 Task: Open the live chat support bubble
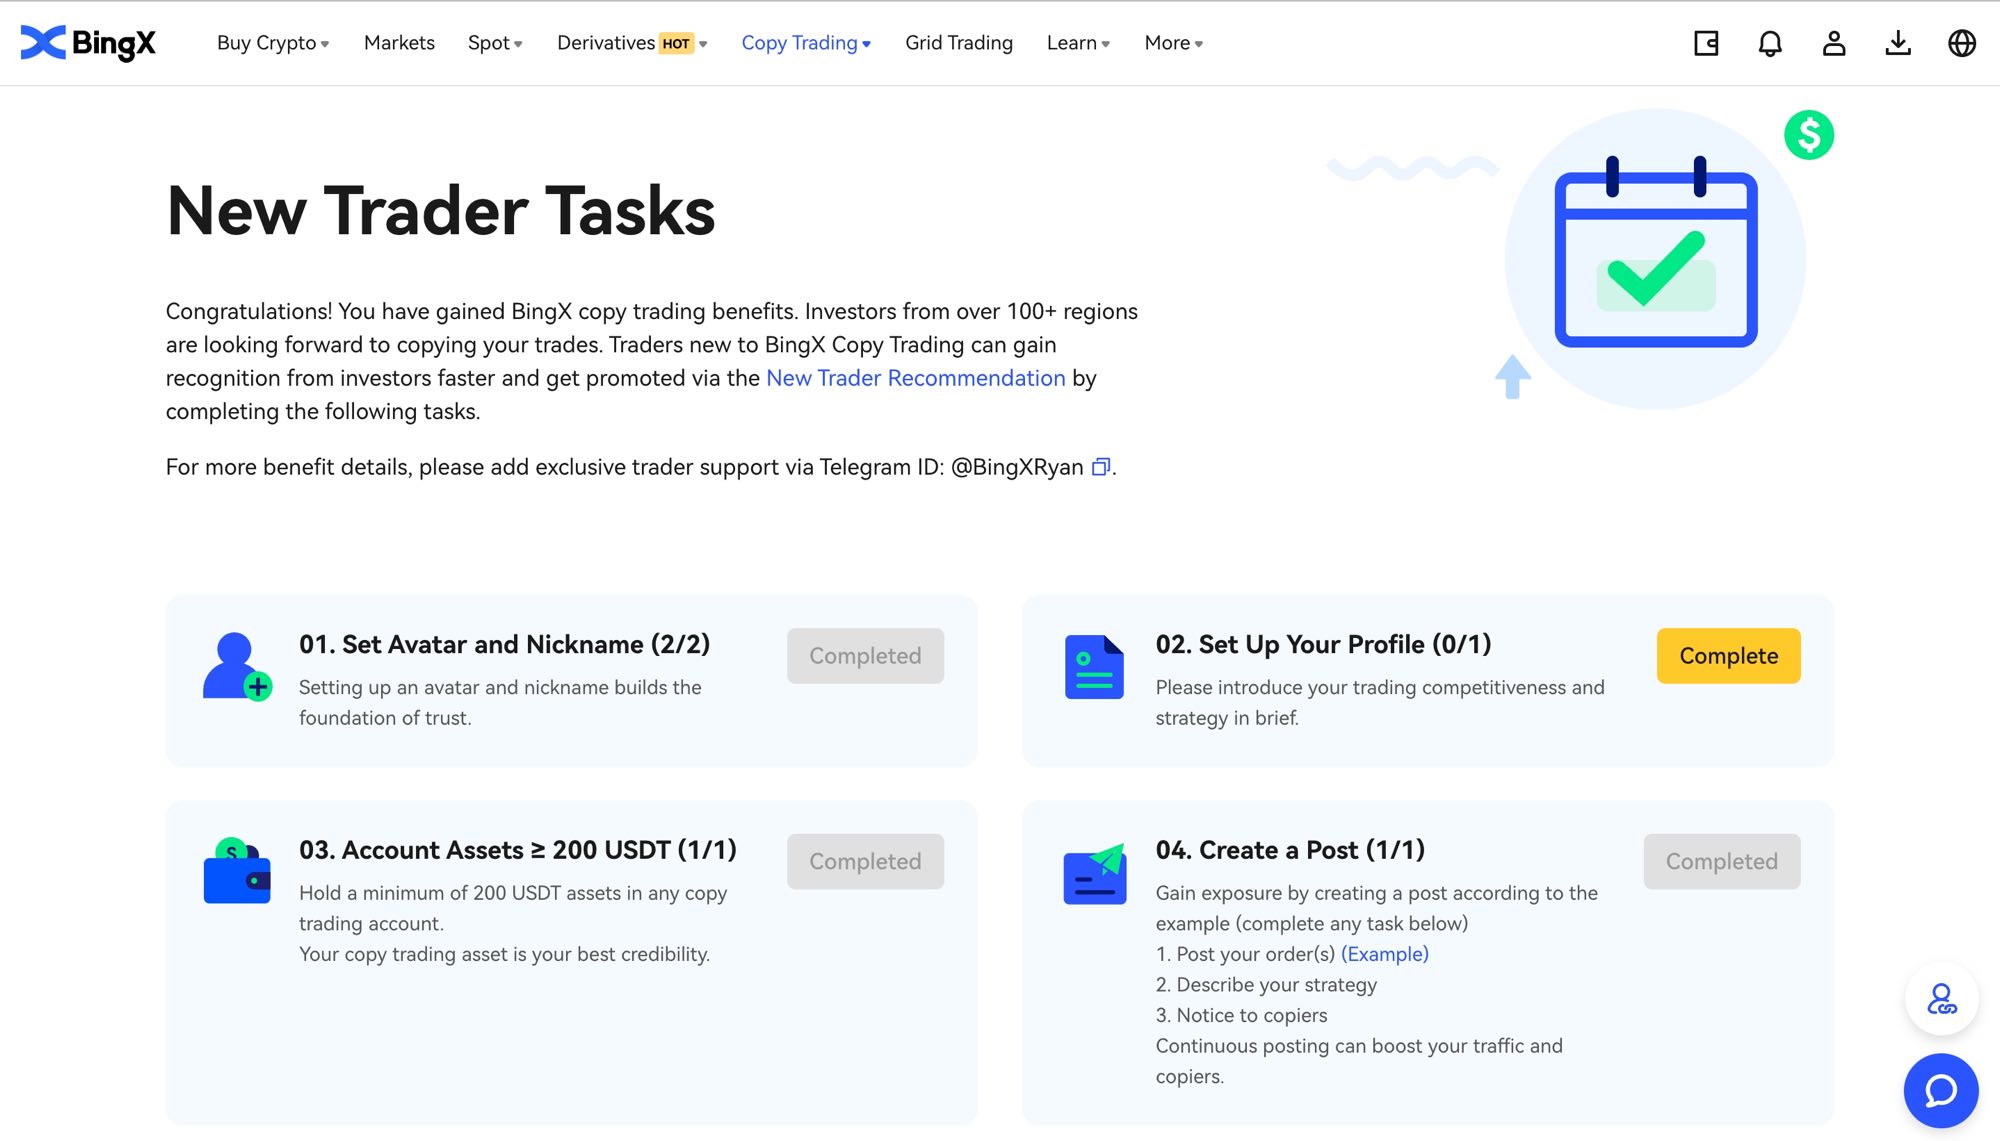[1940, 1090]
